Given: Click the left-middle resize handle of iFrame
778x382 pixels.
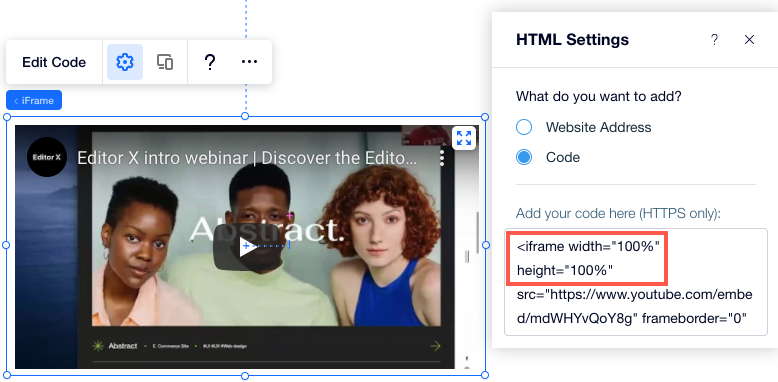Looking at the screenshot, I should (6, 245).
